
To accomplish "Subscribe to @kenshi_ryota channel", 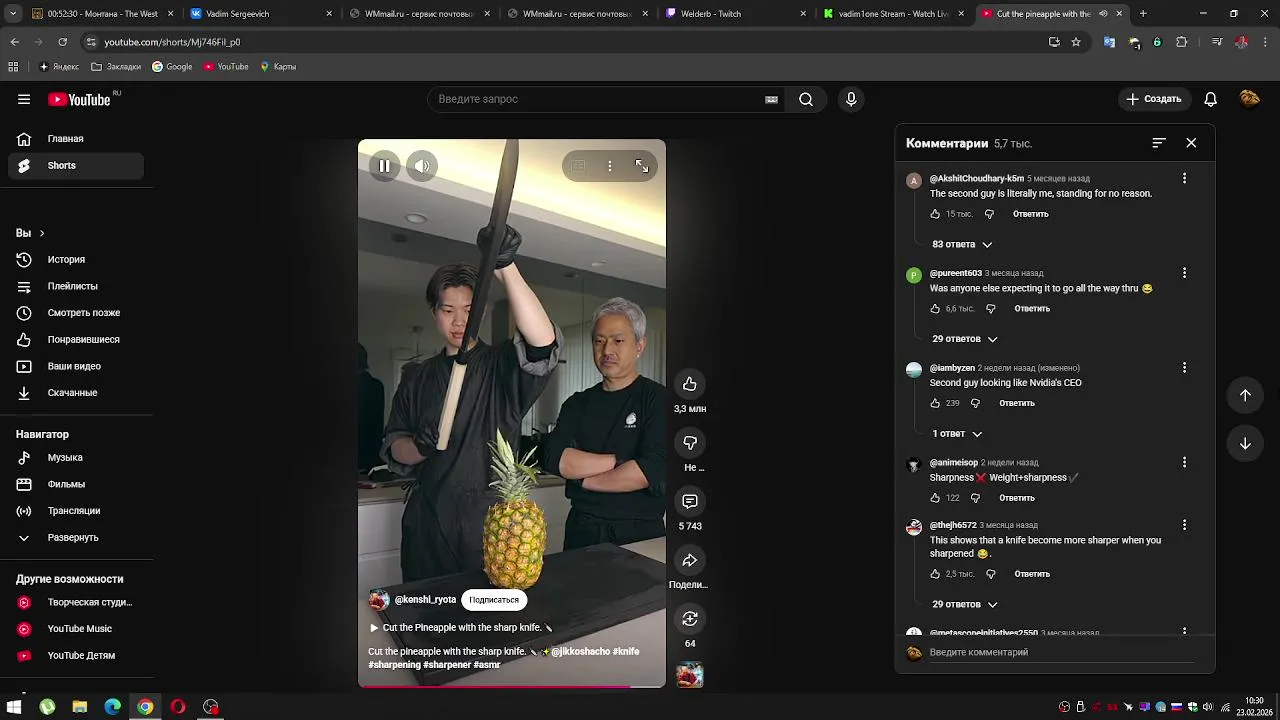I will [494, 600].
